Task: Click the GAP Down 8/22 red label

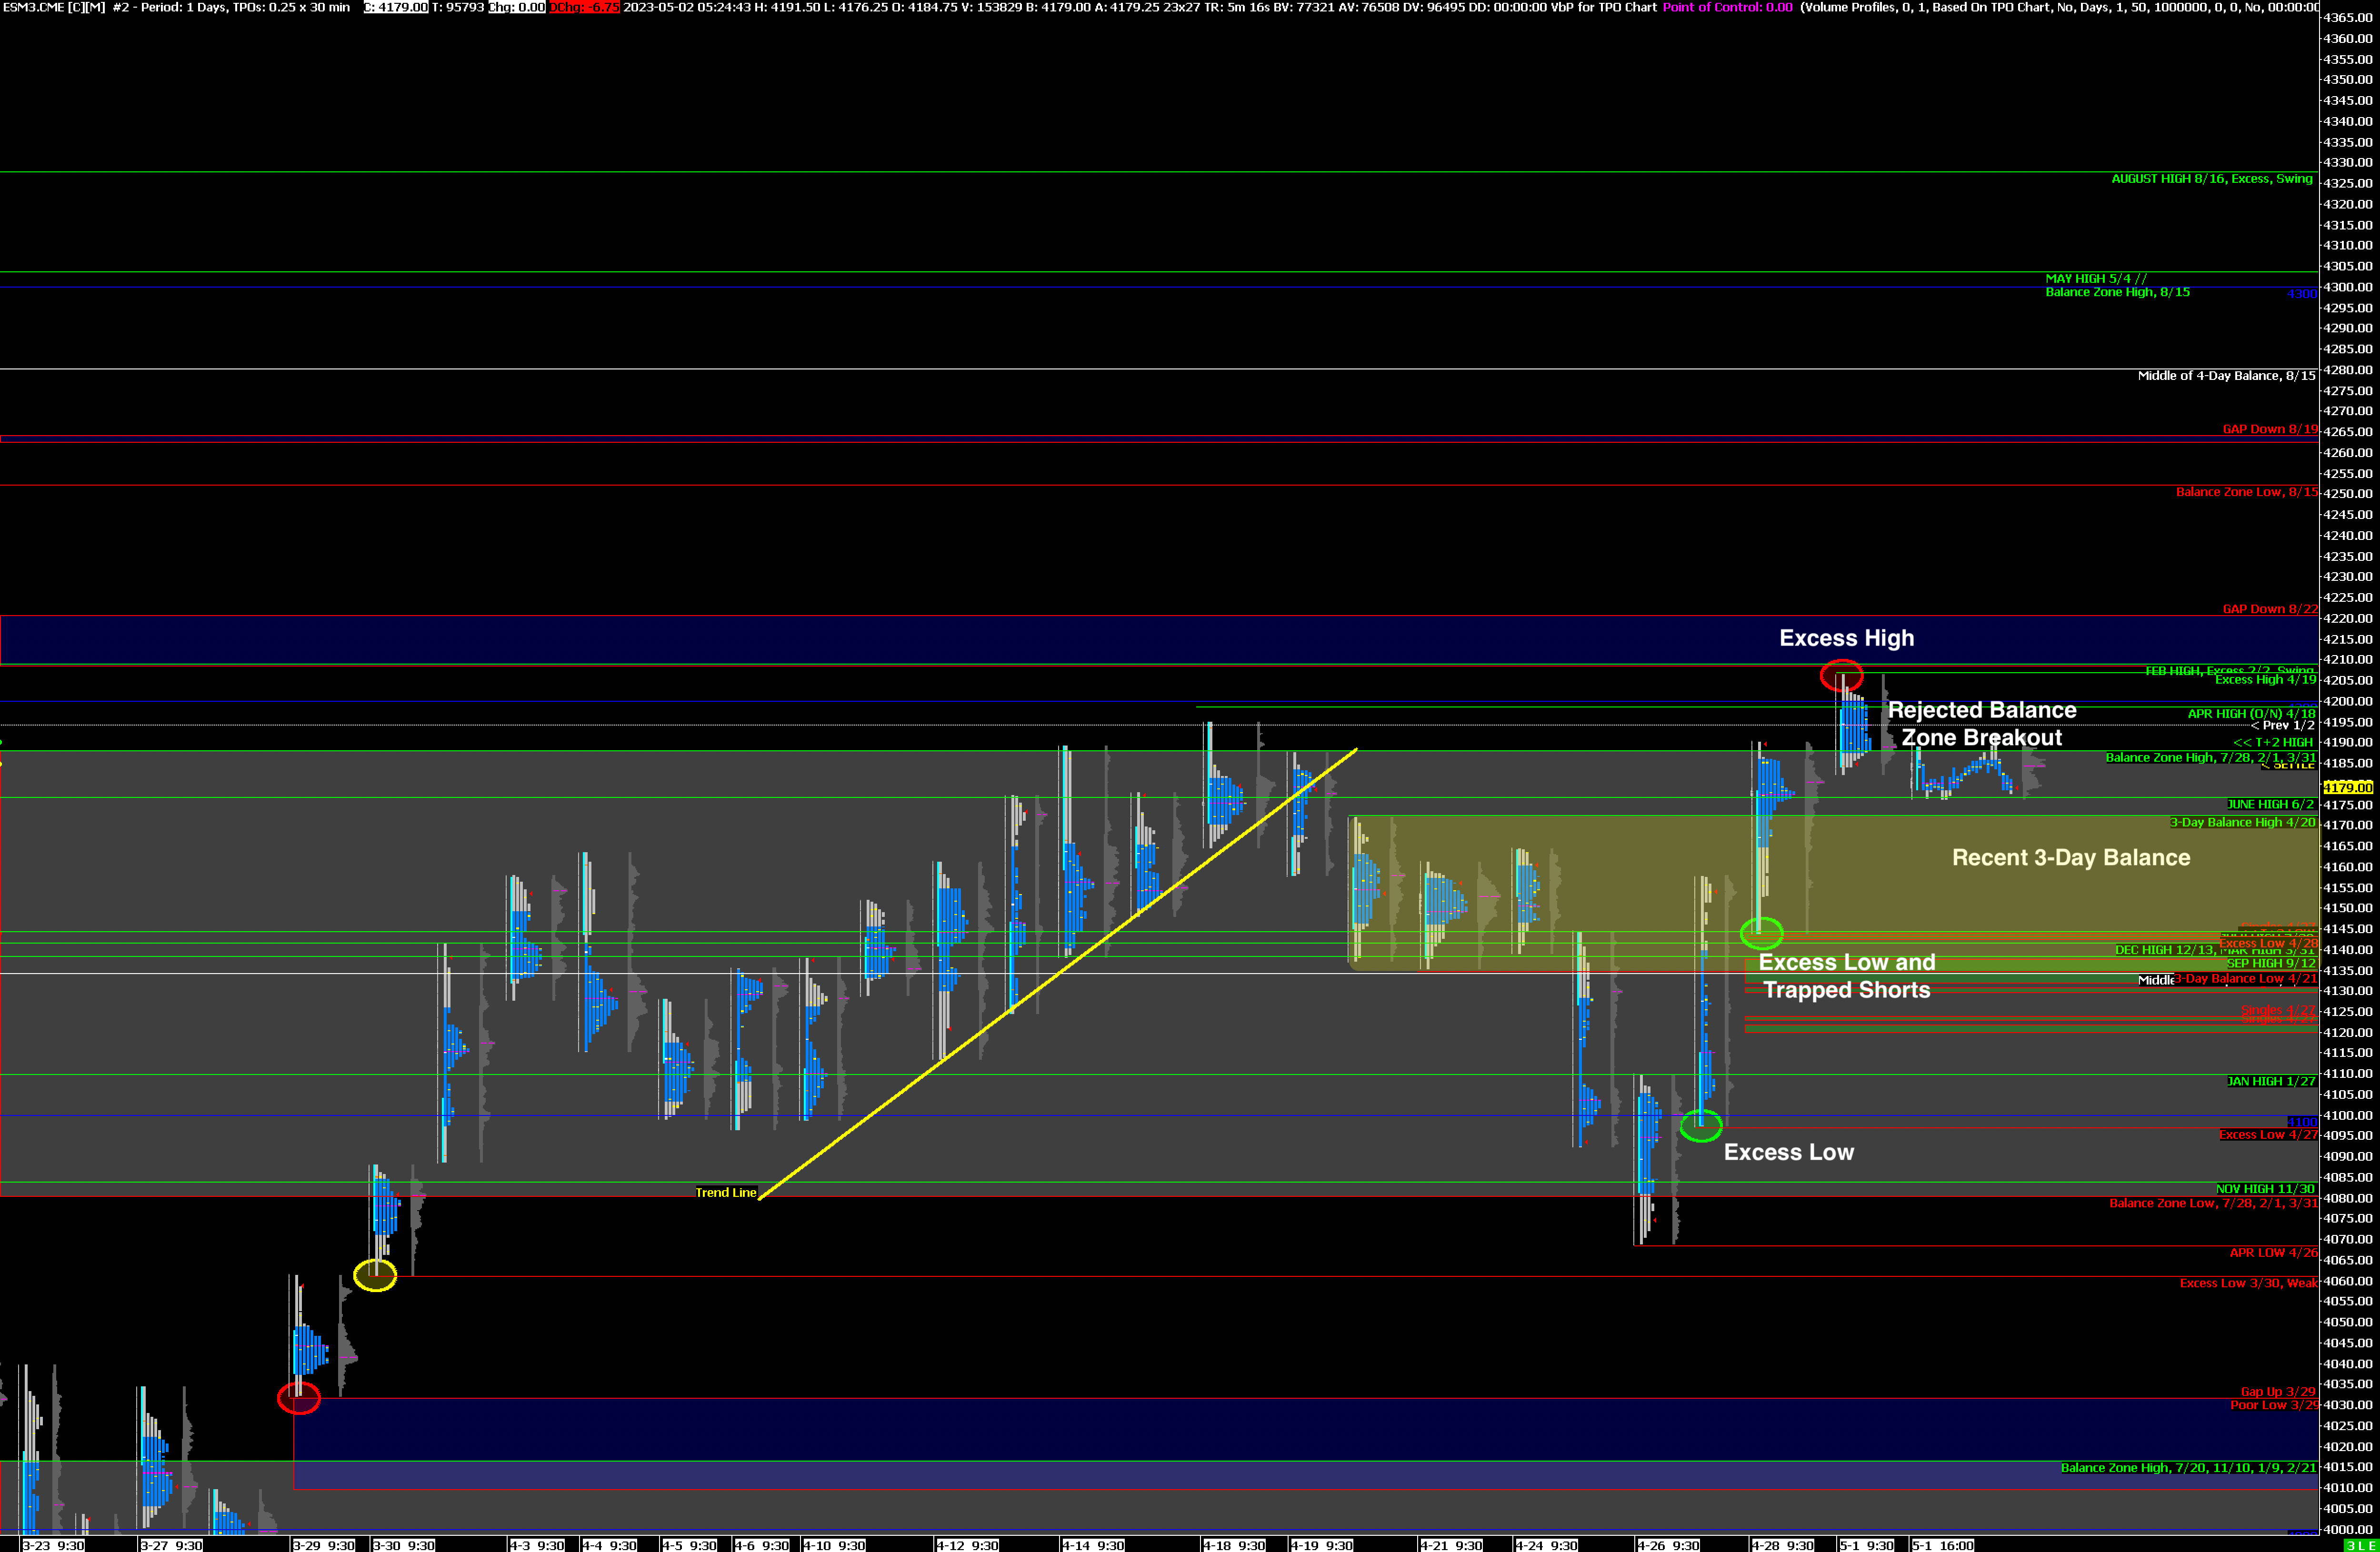Action: pyautogui.click(x=2269, y=609)
